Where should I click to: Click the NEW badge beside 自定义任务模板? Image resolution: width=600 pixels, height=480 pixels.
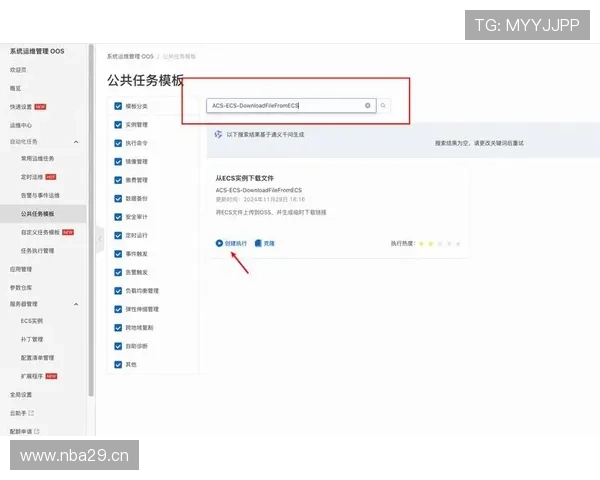click(68, 232)
